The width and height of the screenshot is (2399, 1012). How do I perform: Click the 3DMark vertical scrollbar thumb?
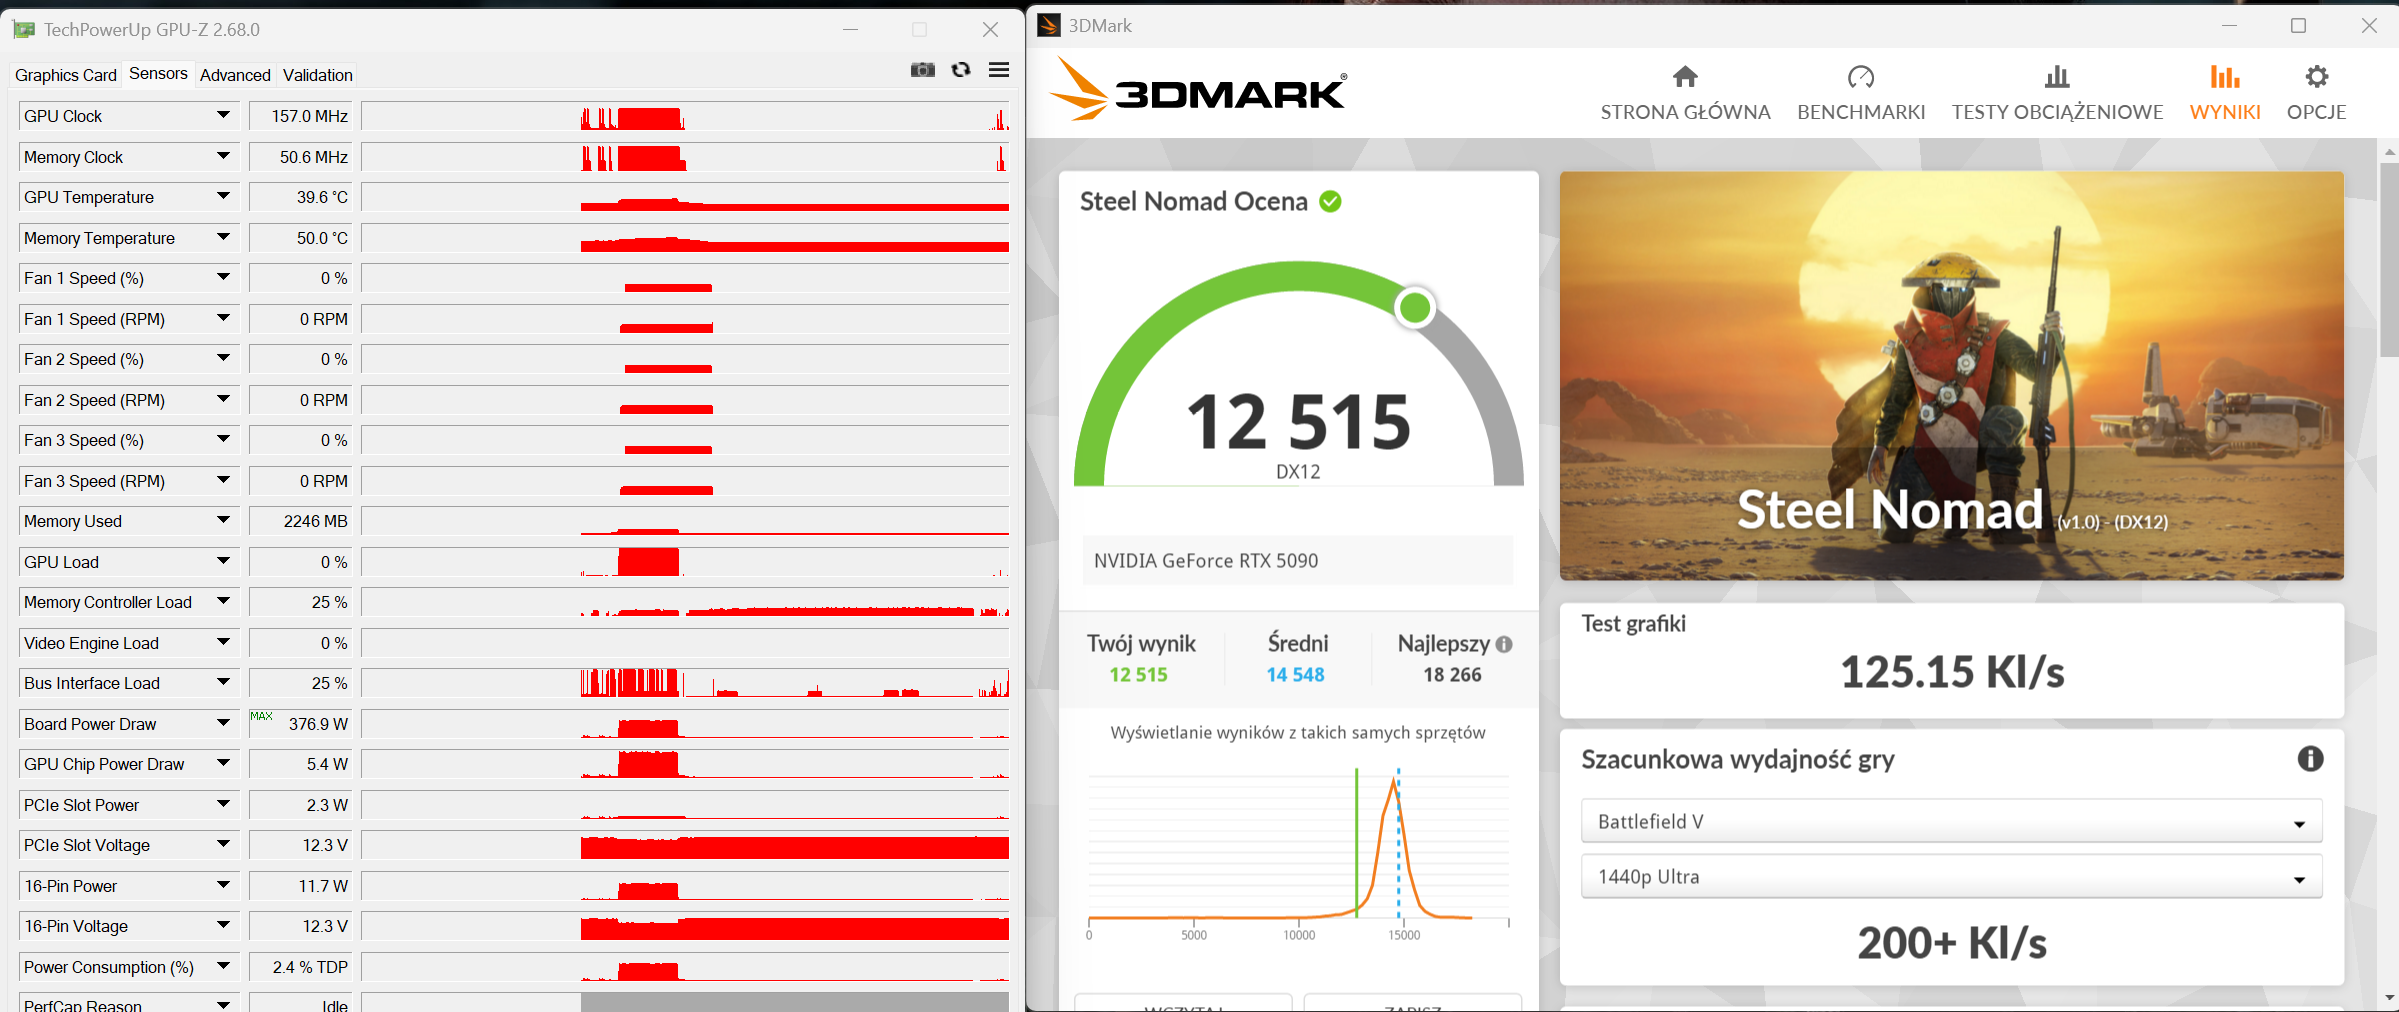[2389, 258]
